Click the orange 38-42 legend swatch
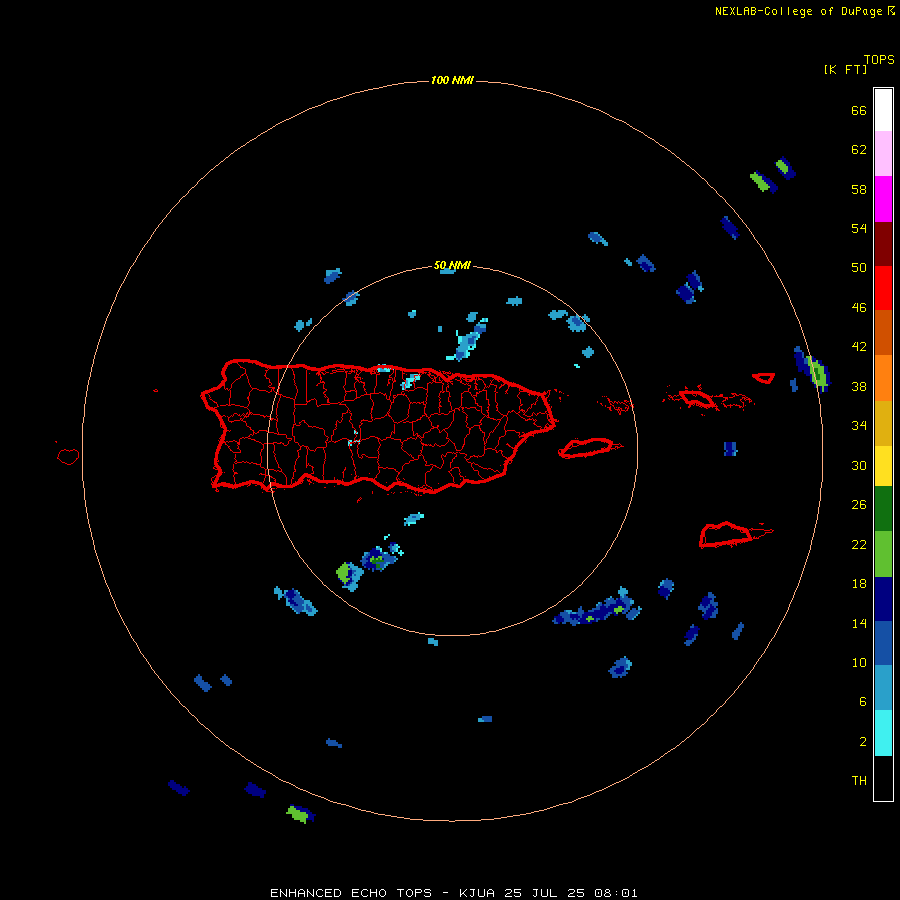 [x=883, y=378]
